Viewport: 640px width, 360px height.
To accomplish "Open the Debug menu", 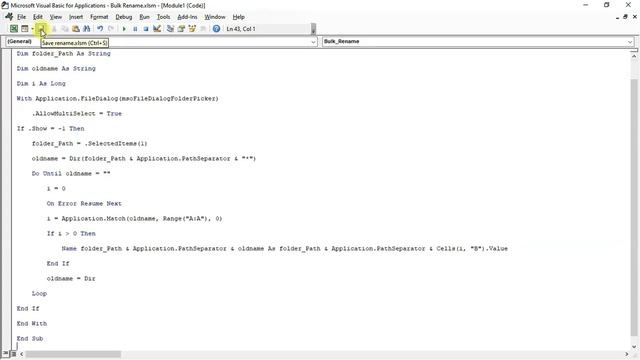I will pos(124,17).
